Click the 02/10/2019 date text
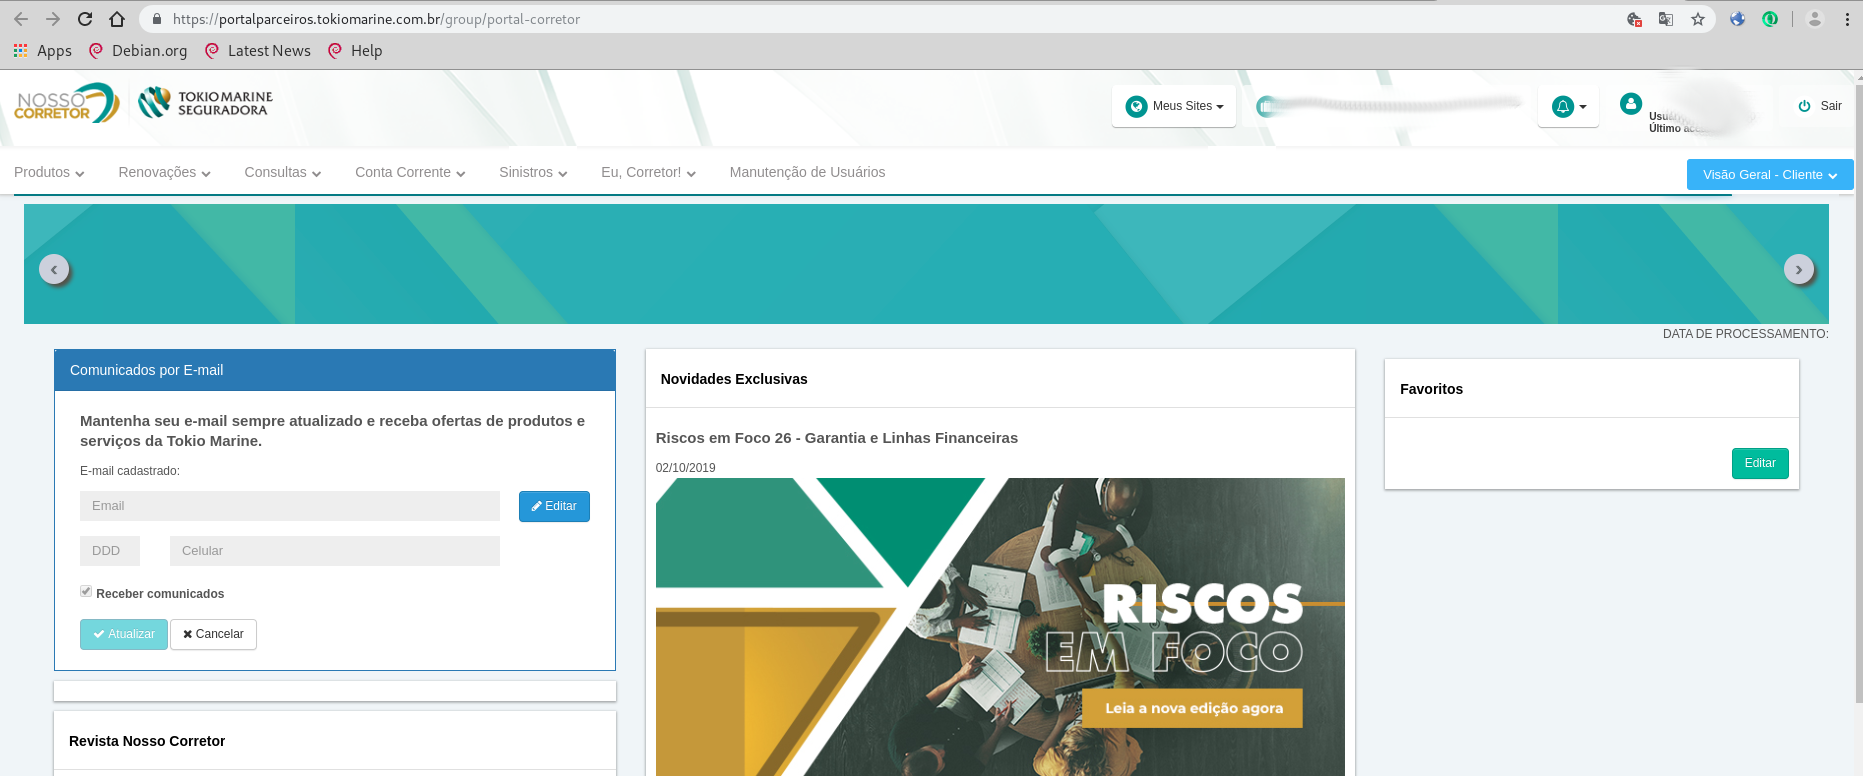Image resolution: width=1863 pixels, height=776 pixels. pyautogui.click(x=686, y=468)
